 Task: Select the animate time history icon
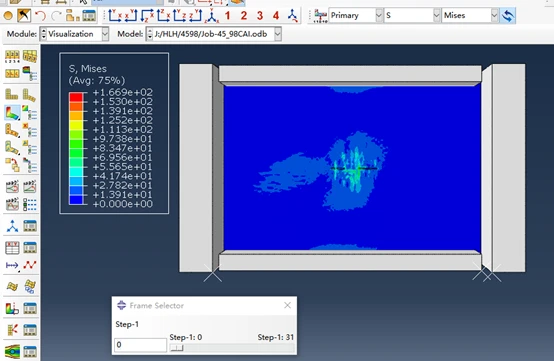[12, 187]
